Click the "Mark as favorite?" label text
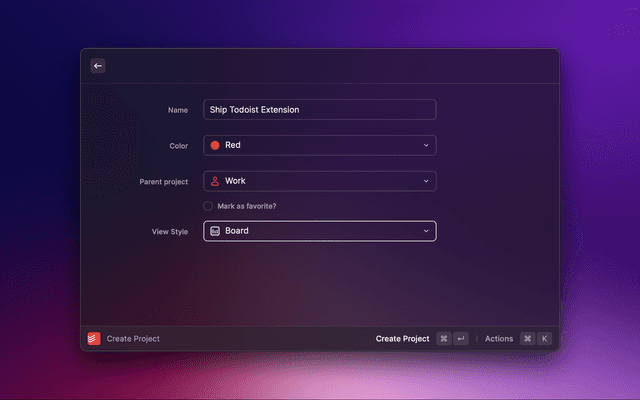Screen dimensions: 640x400 pyautogui.click(x=246, y=206)
